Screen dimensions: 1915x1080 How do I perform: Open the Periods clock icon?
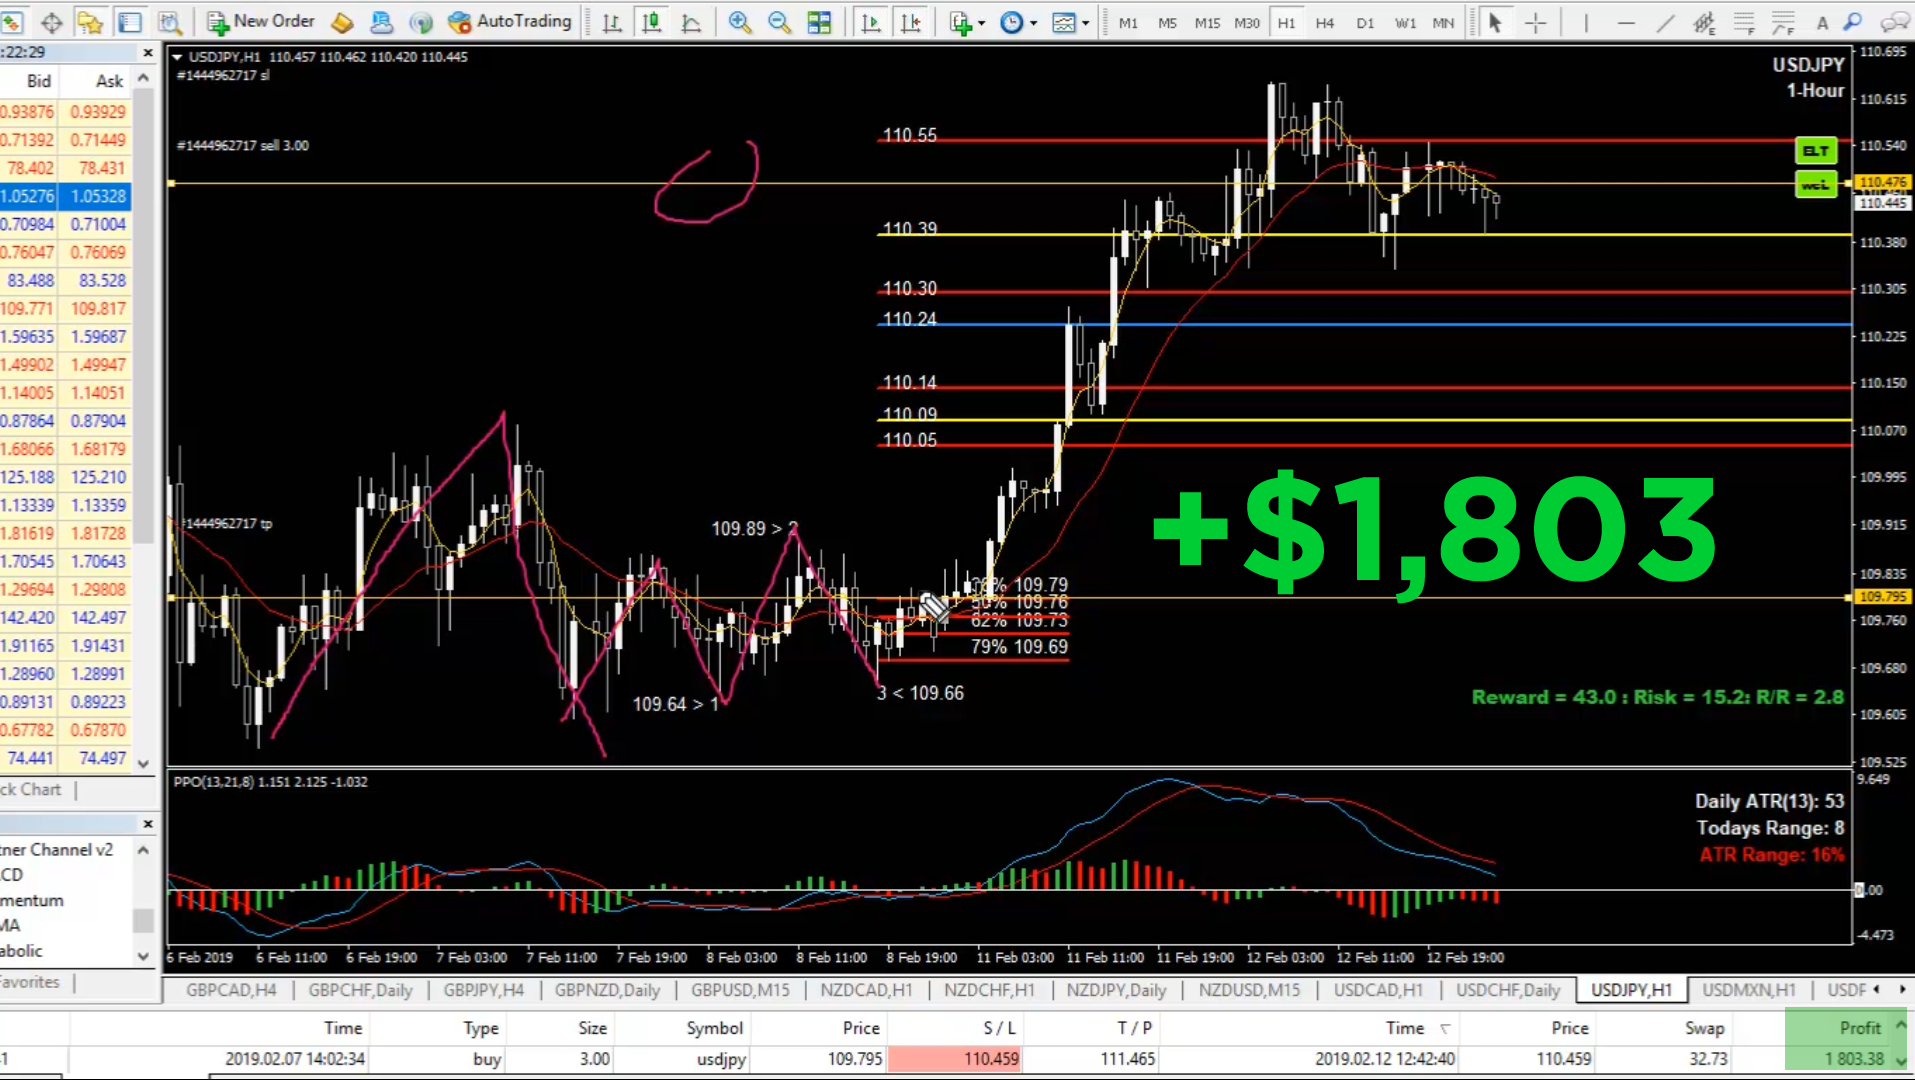point(1012,22)
